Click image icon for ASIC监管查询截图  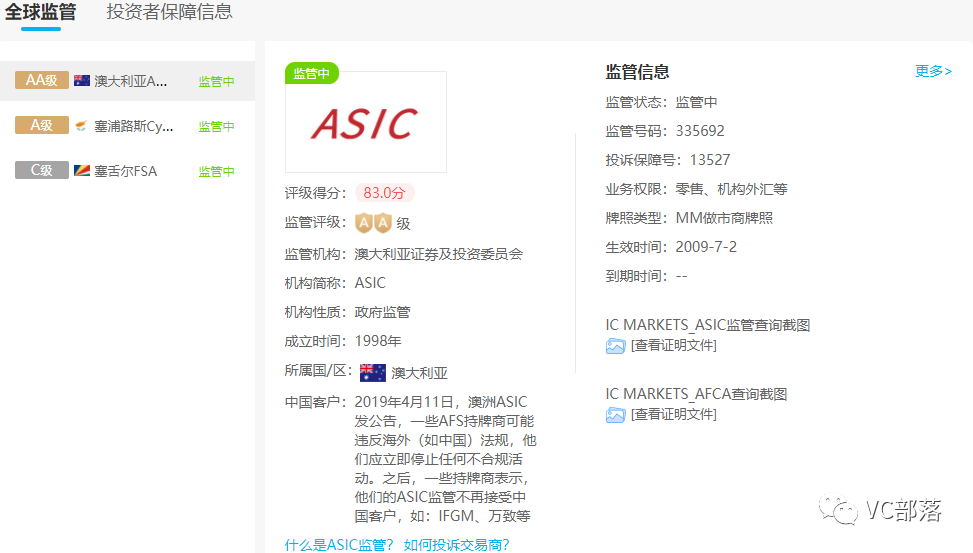click(x=615, y=346)
